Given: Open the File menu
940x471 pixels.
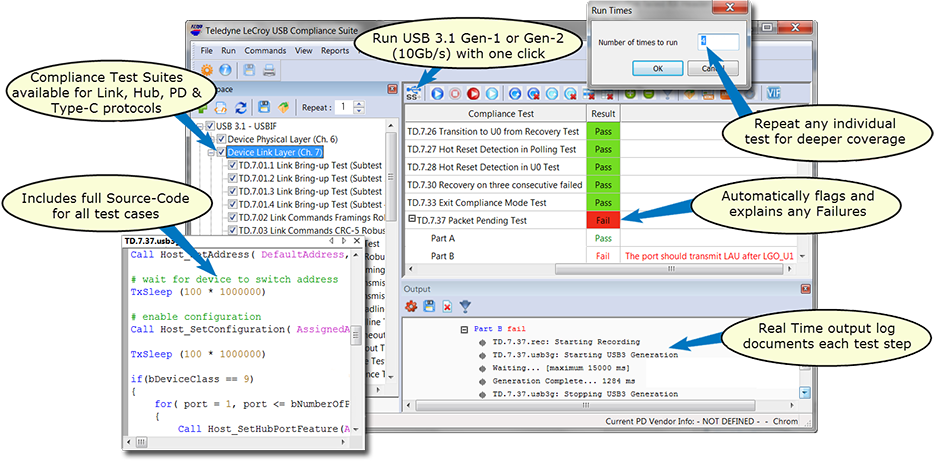Looking at the screenshot, I should point(207,51).
